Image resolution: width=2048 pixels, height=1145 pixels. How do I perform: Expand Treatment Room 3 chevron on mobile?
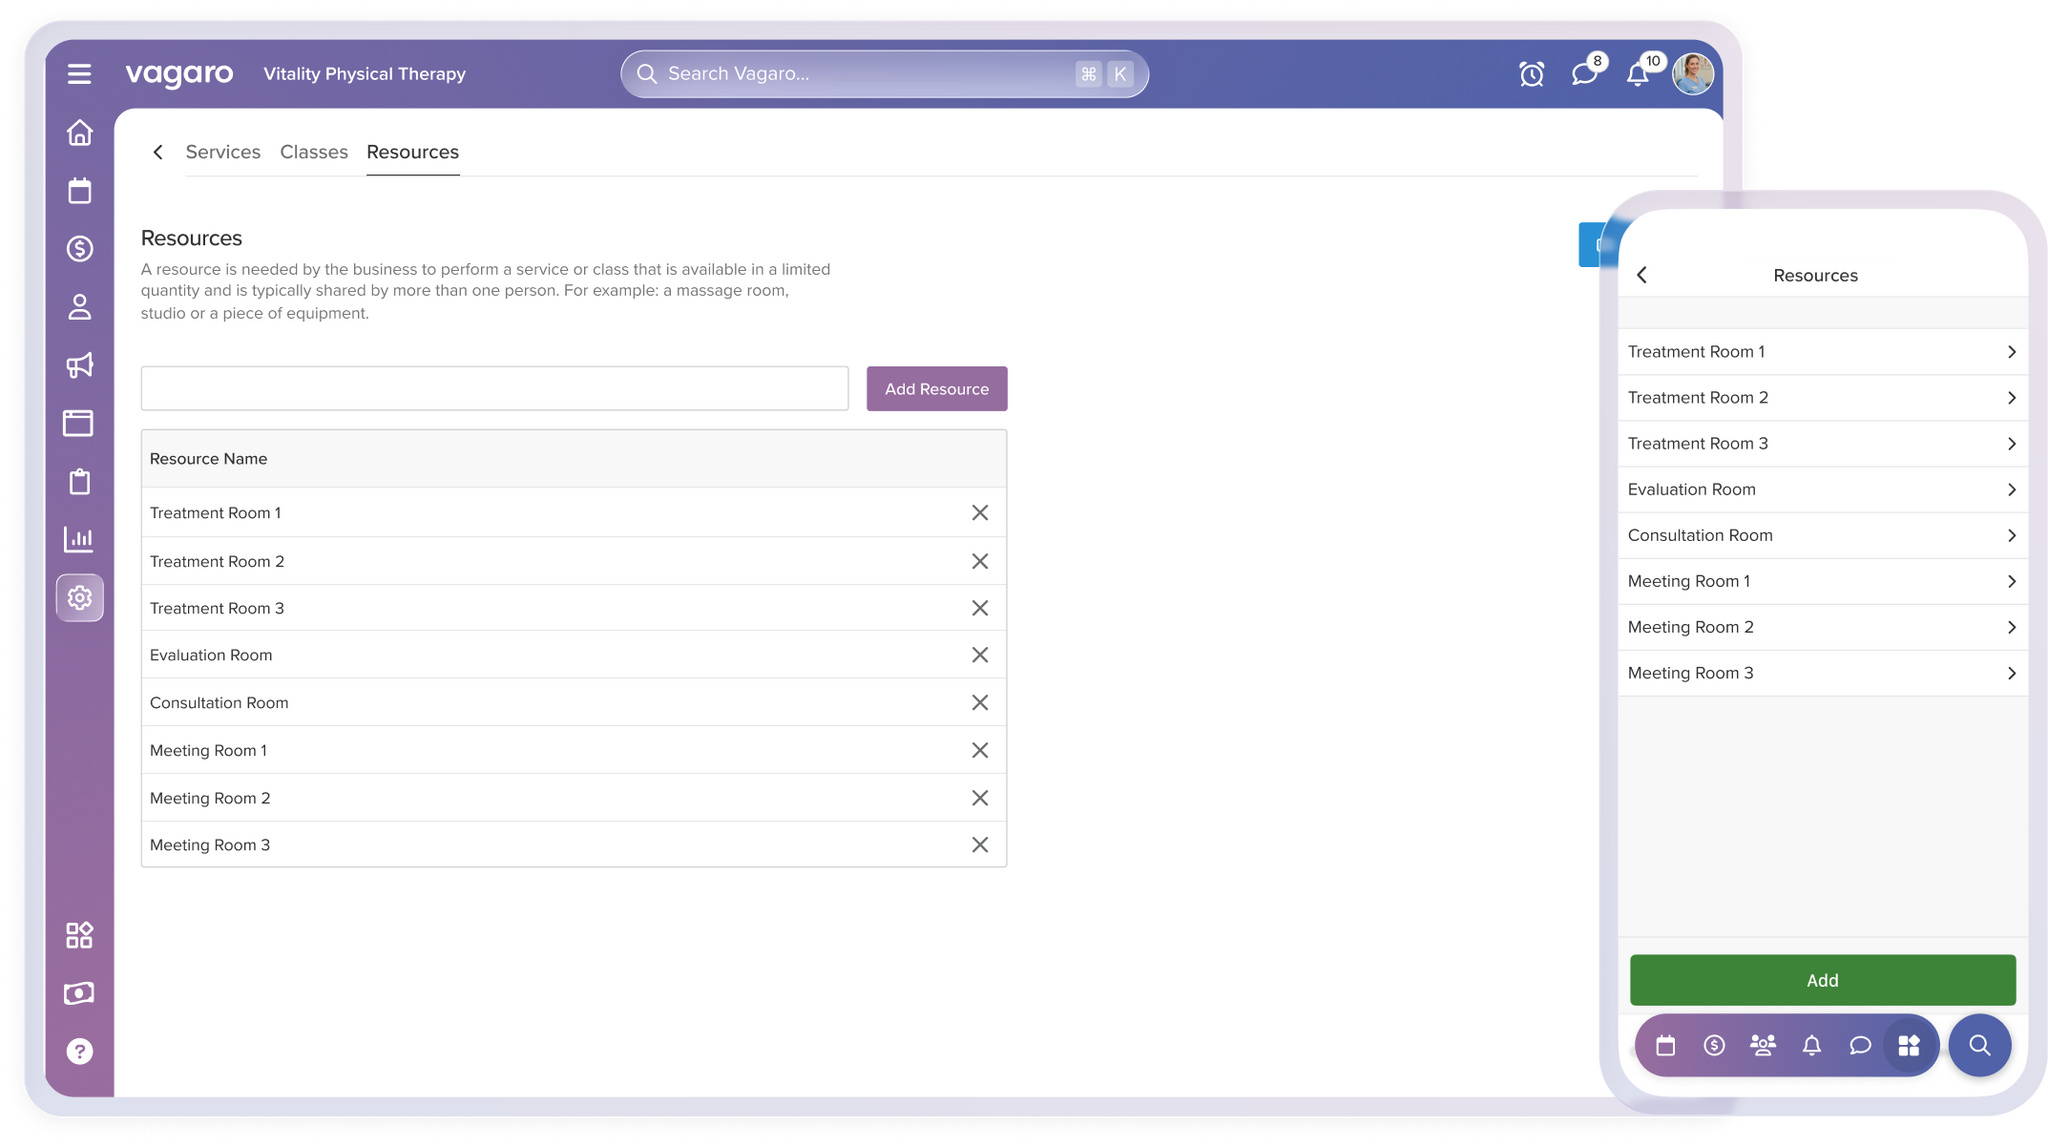point(2011,444)
